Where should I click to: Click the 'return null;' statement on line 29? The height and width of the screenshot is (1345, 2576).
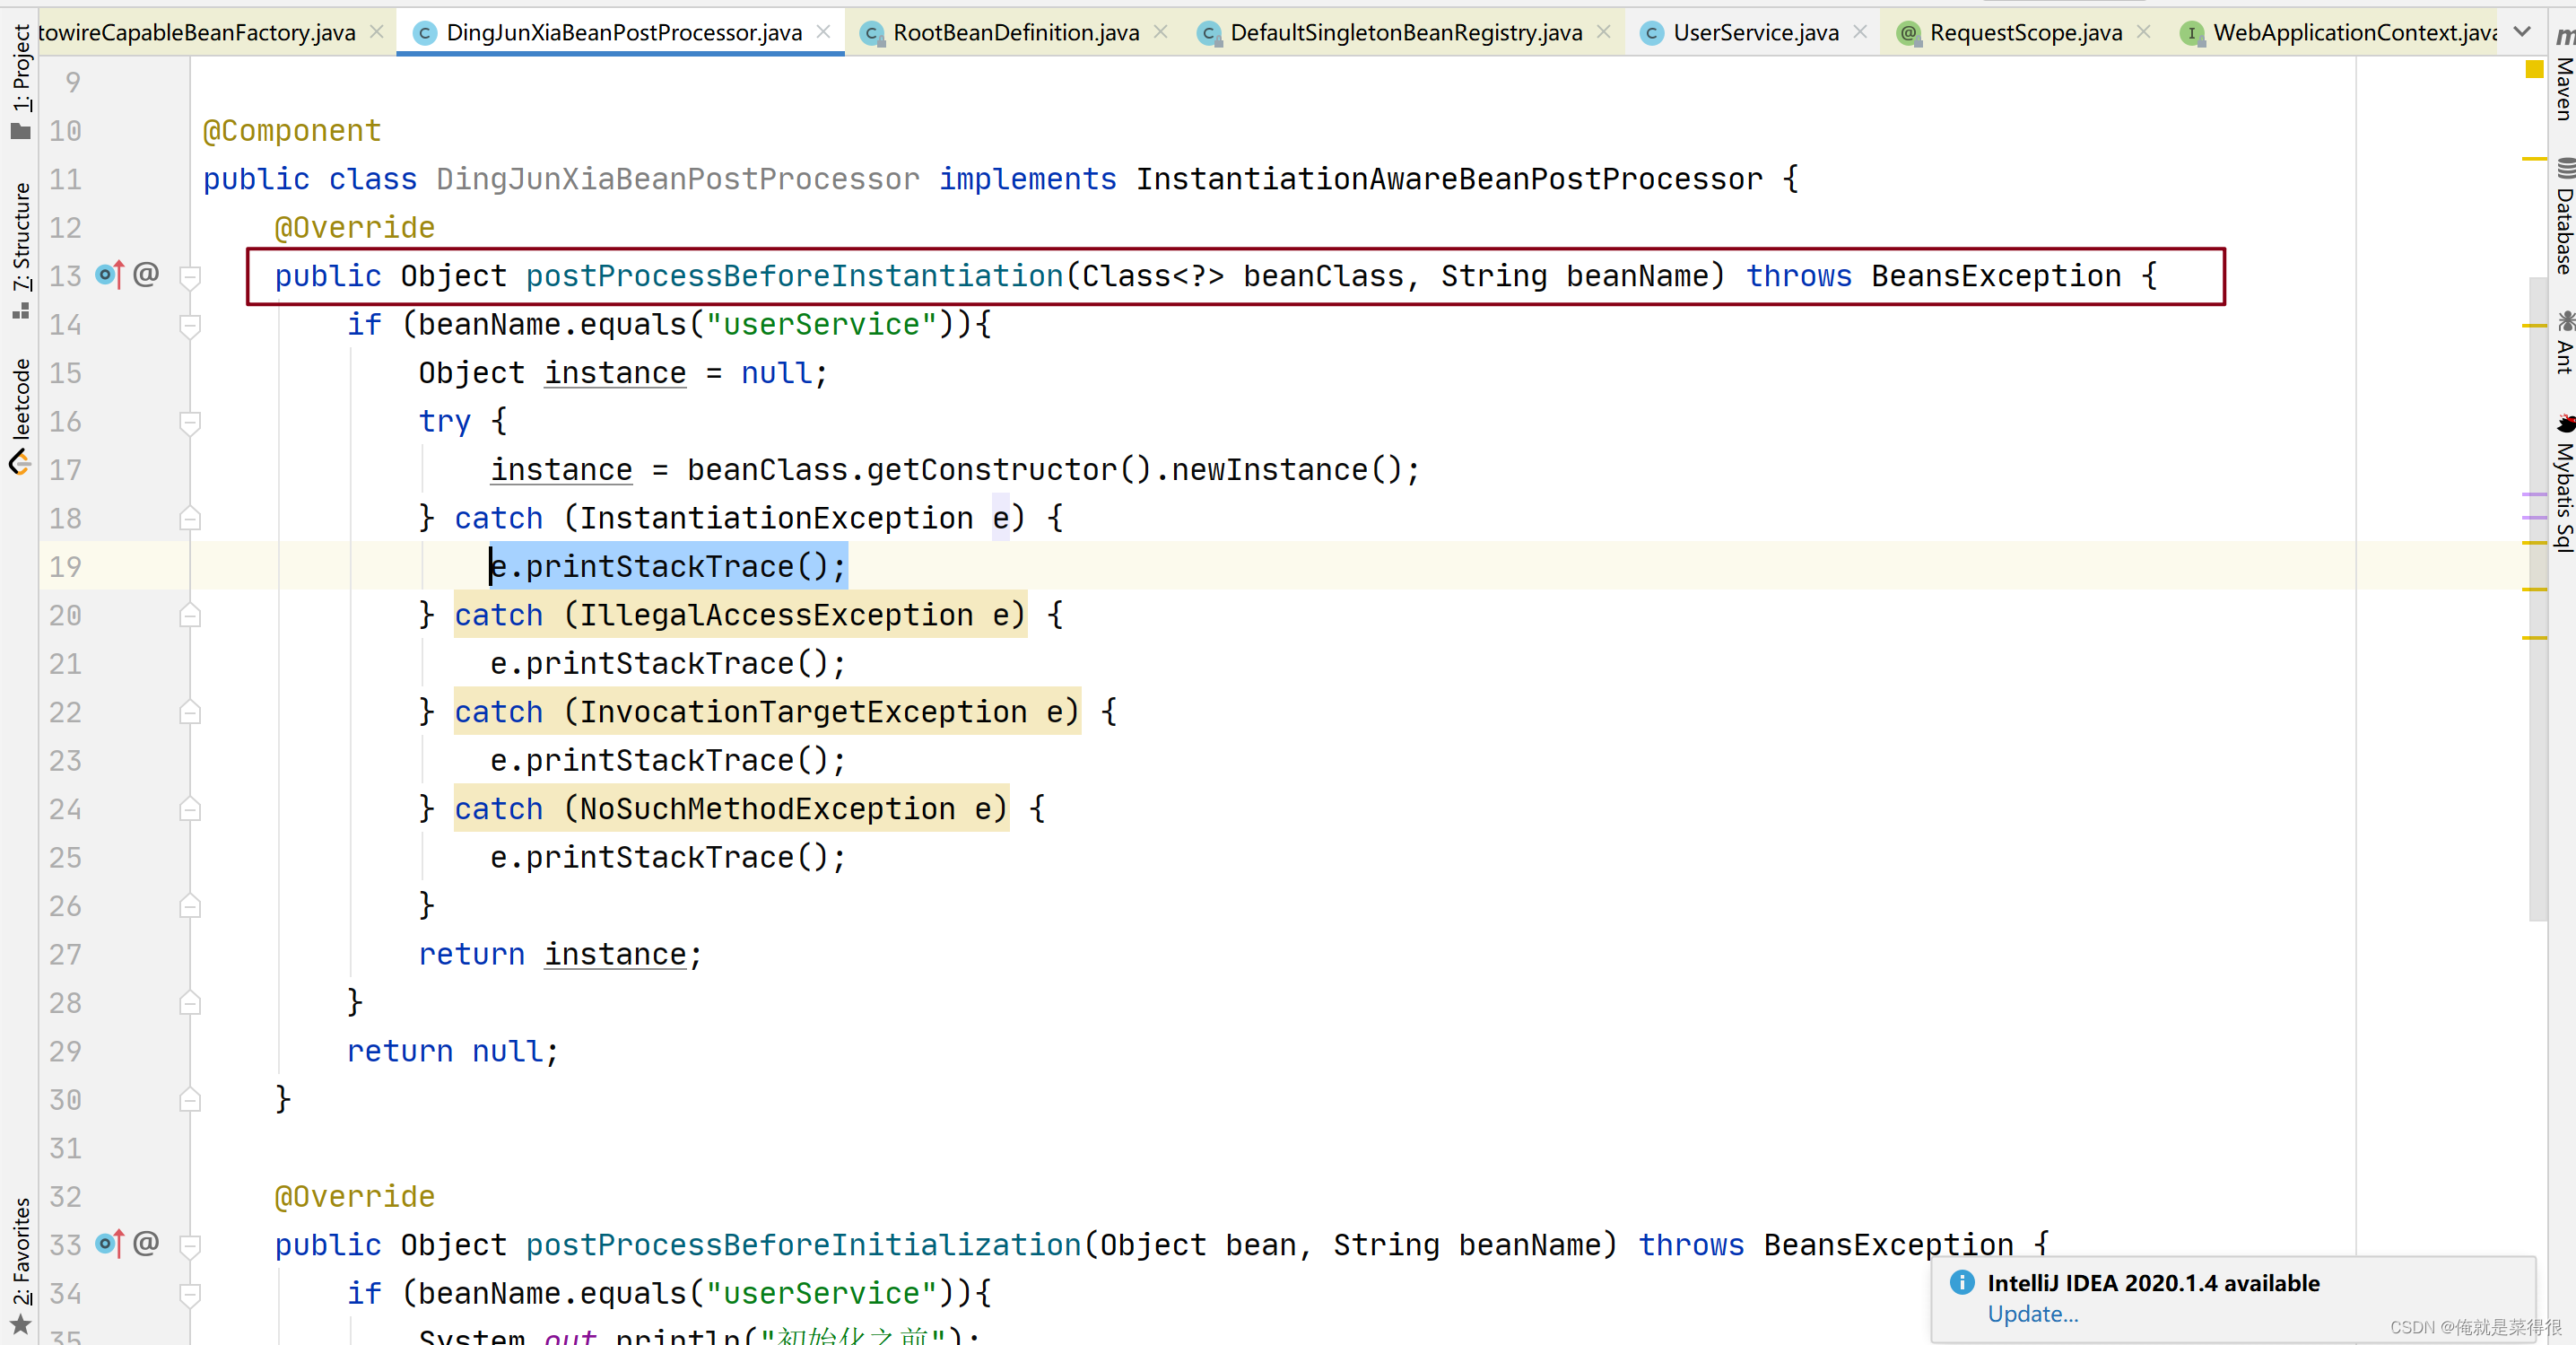click(452, 1051)
